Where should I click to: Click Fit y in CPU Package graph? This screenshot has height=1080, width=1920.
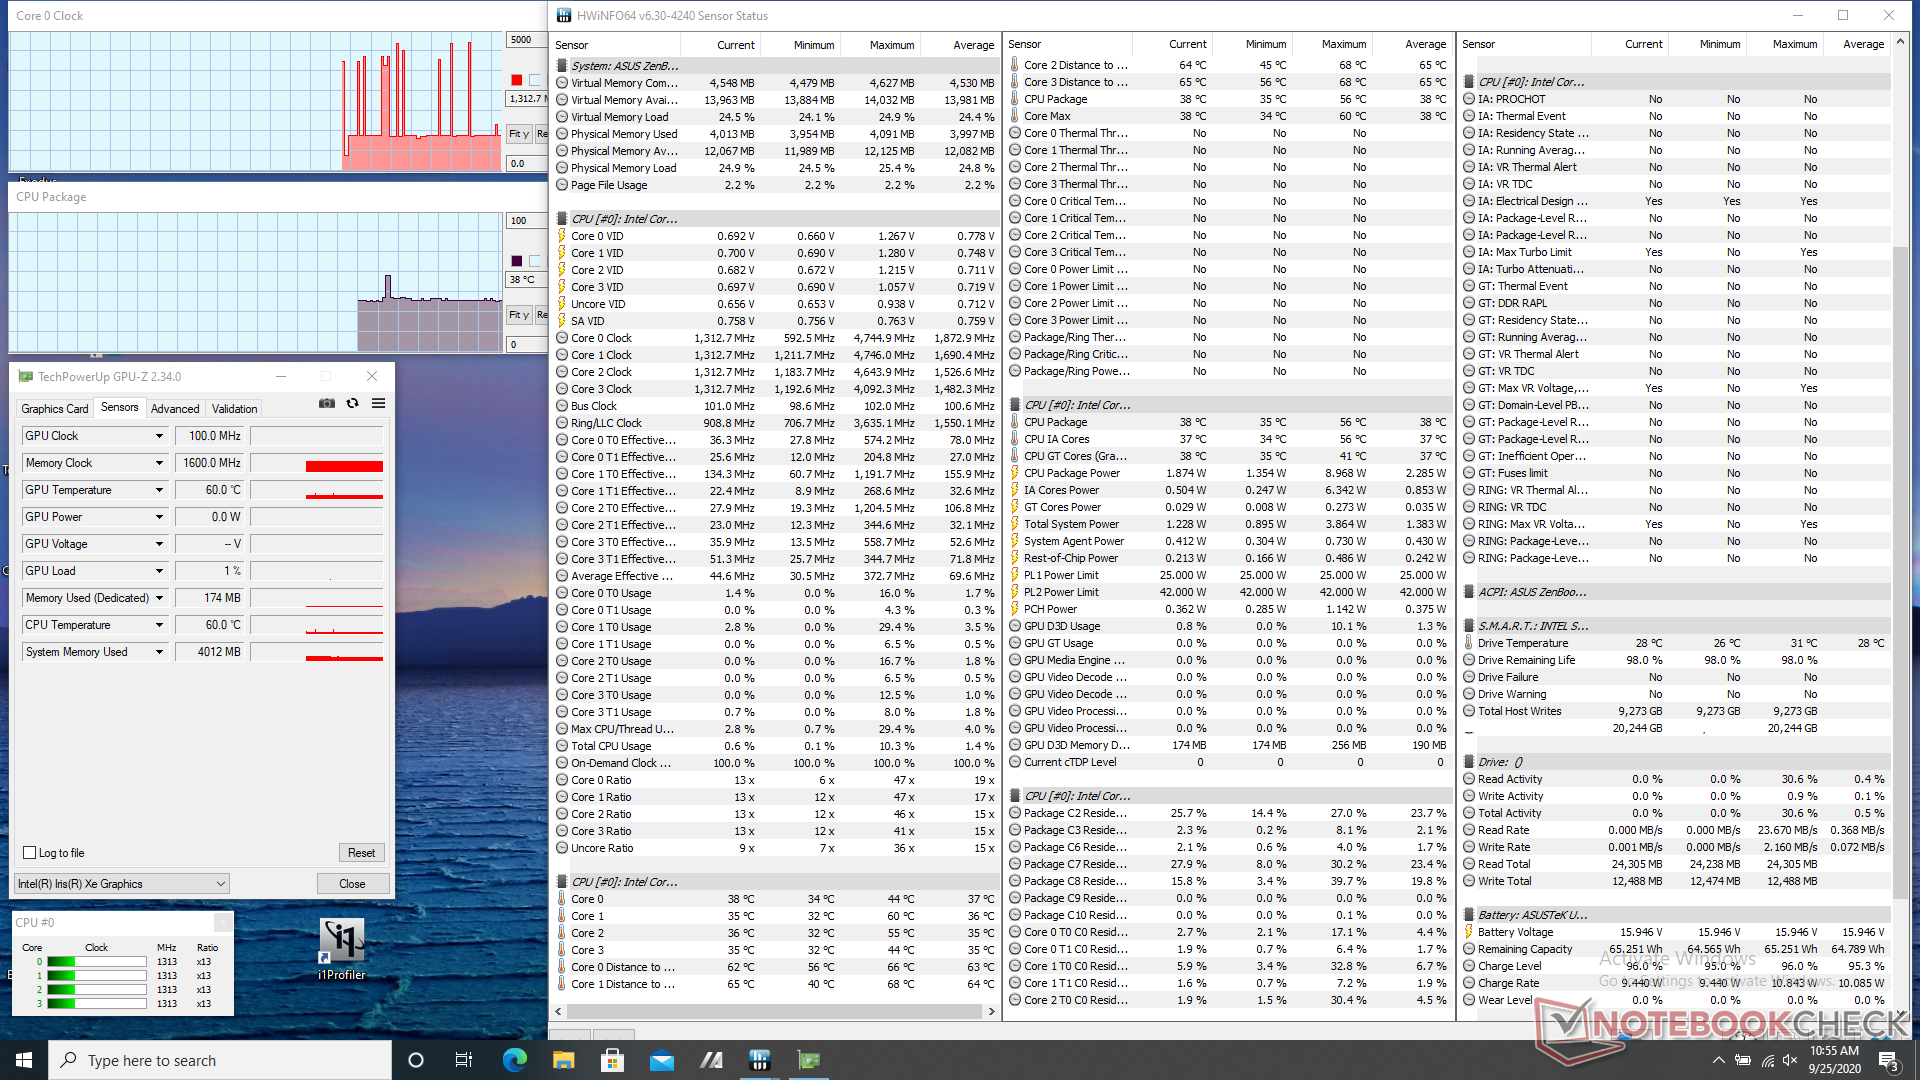coord(518,315)
